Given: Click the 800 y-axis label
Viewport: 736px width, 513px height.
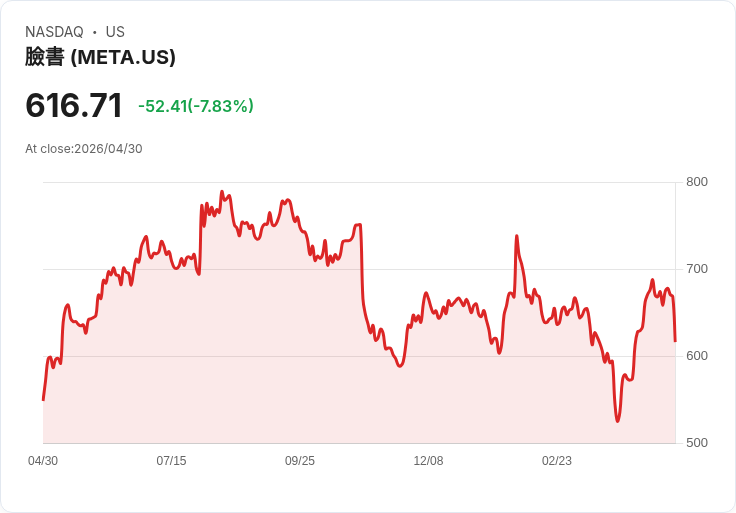Looking at the screenshot, I should point(696,182).
